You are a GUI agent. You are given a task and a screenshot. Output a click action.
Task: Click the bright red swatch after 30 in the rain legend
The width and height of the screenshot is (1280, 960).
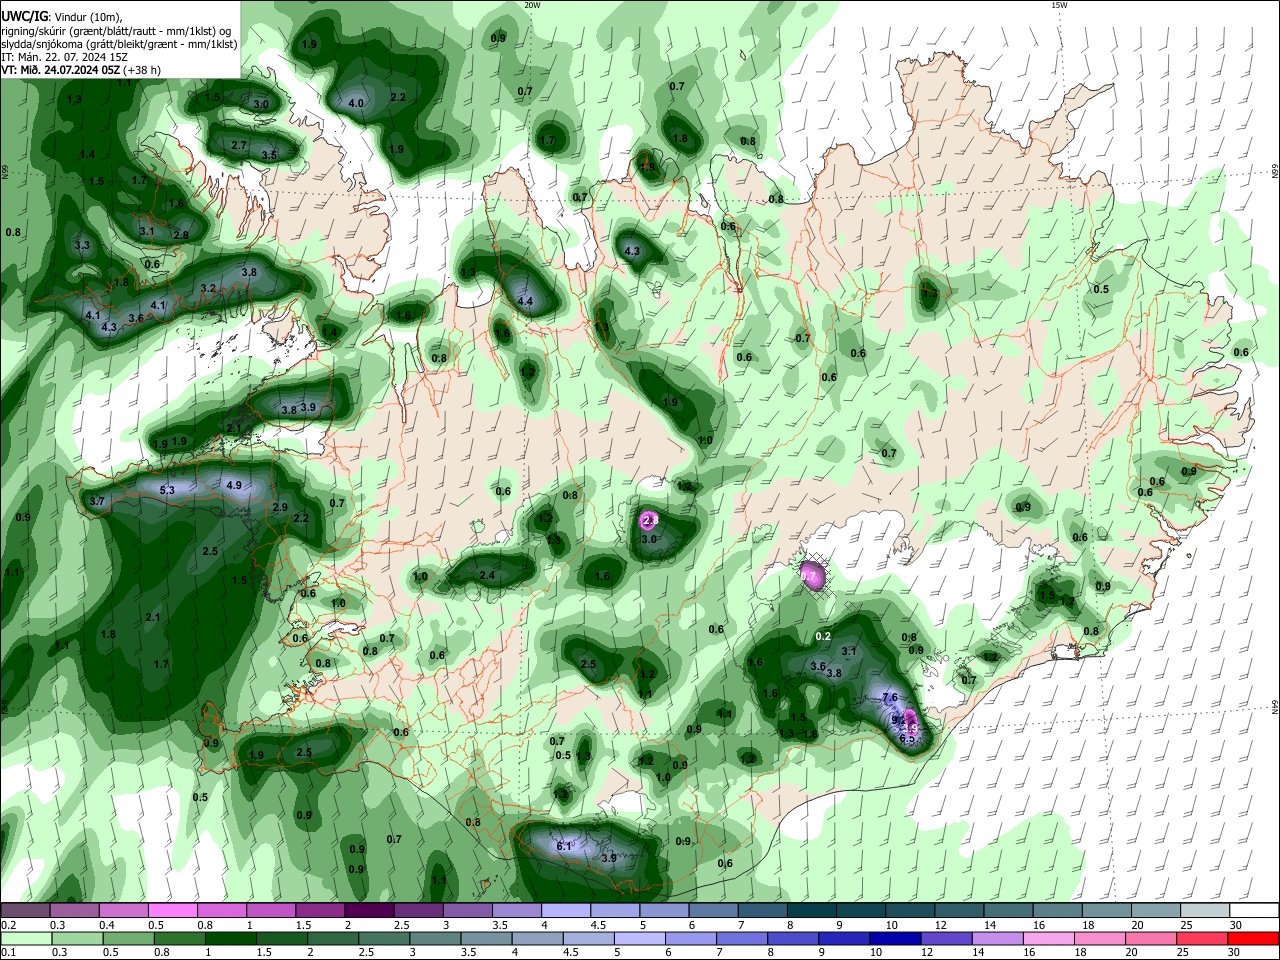pyautogui.click(x=1254, y=938)
